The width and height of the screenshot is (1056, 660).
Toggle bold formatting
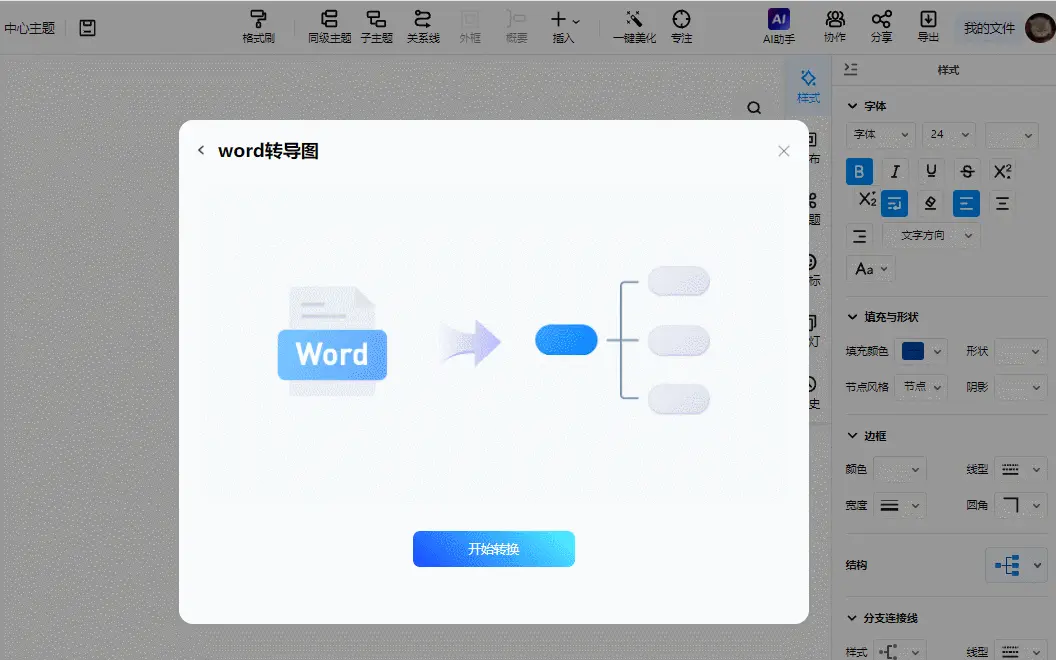pyautogui.click(x=859, y=171)
